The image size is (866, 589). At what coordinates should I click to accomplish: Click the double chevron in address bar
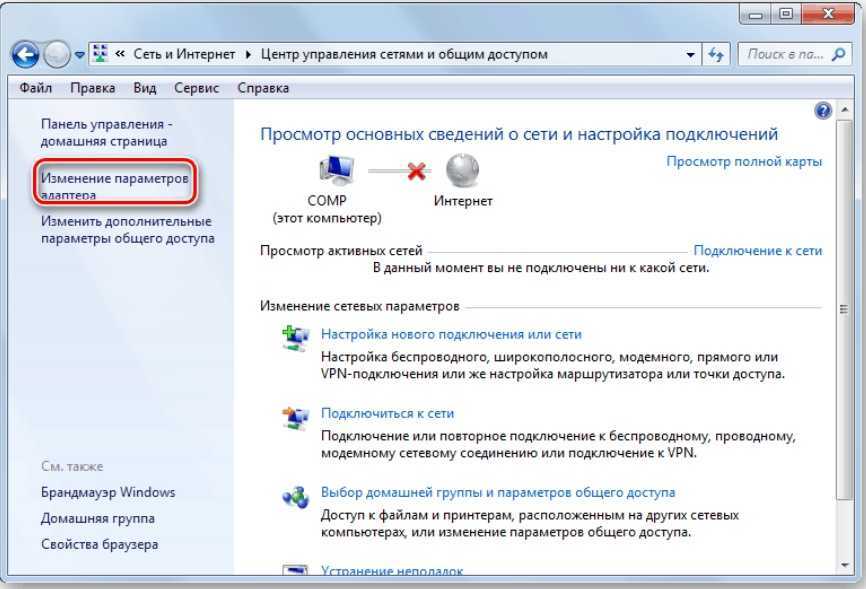pyautogui.click(x=120, y=54)
